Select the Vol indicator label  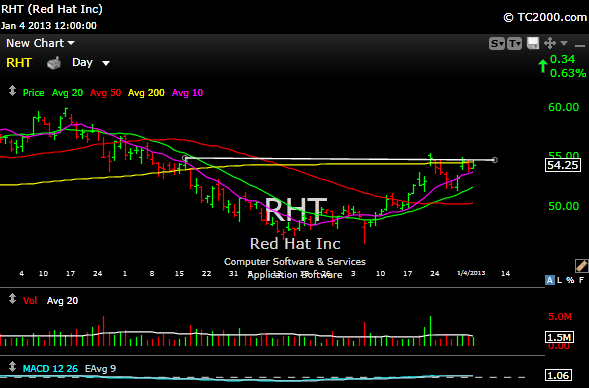coord(30,300)
